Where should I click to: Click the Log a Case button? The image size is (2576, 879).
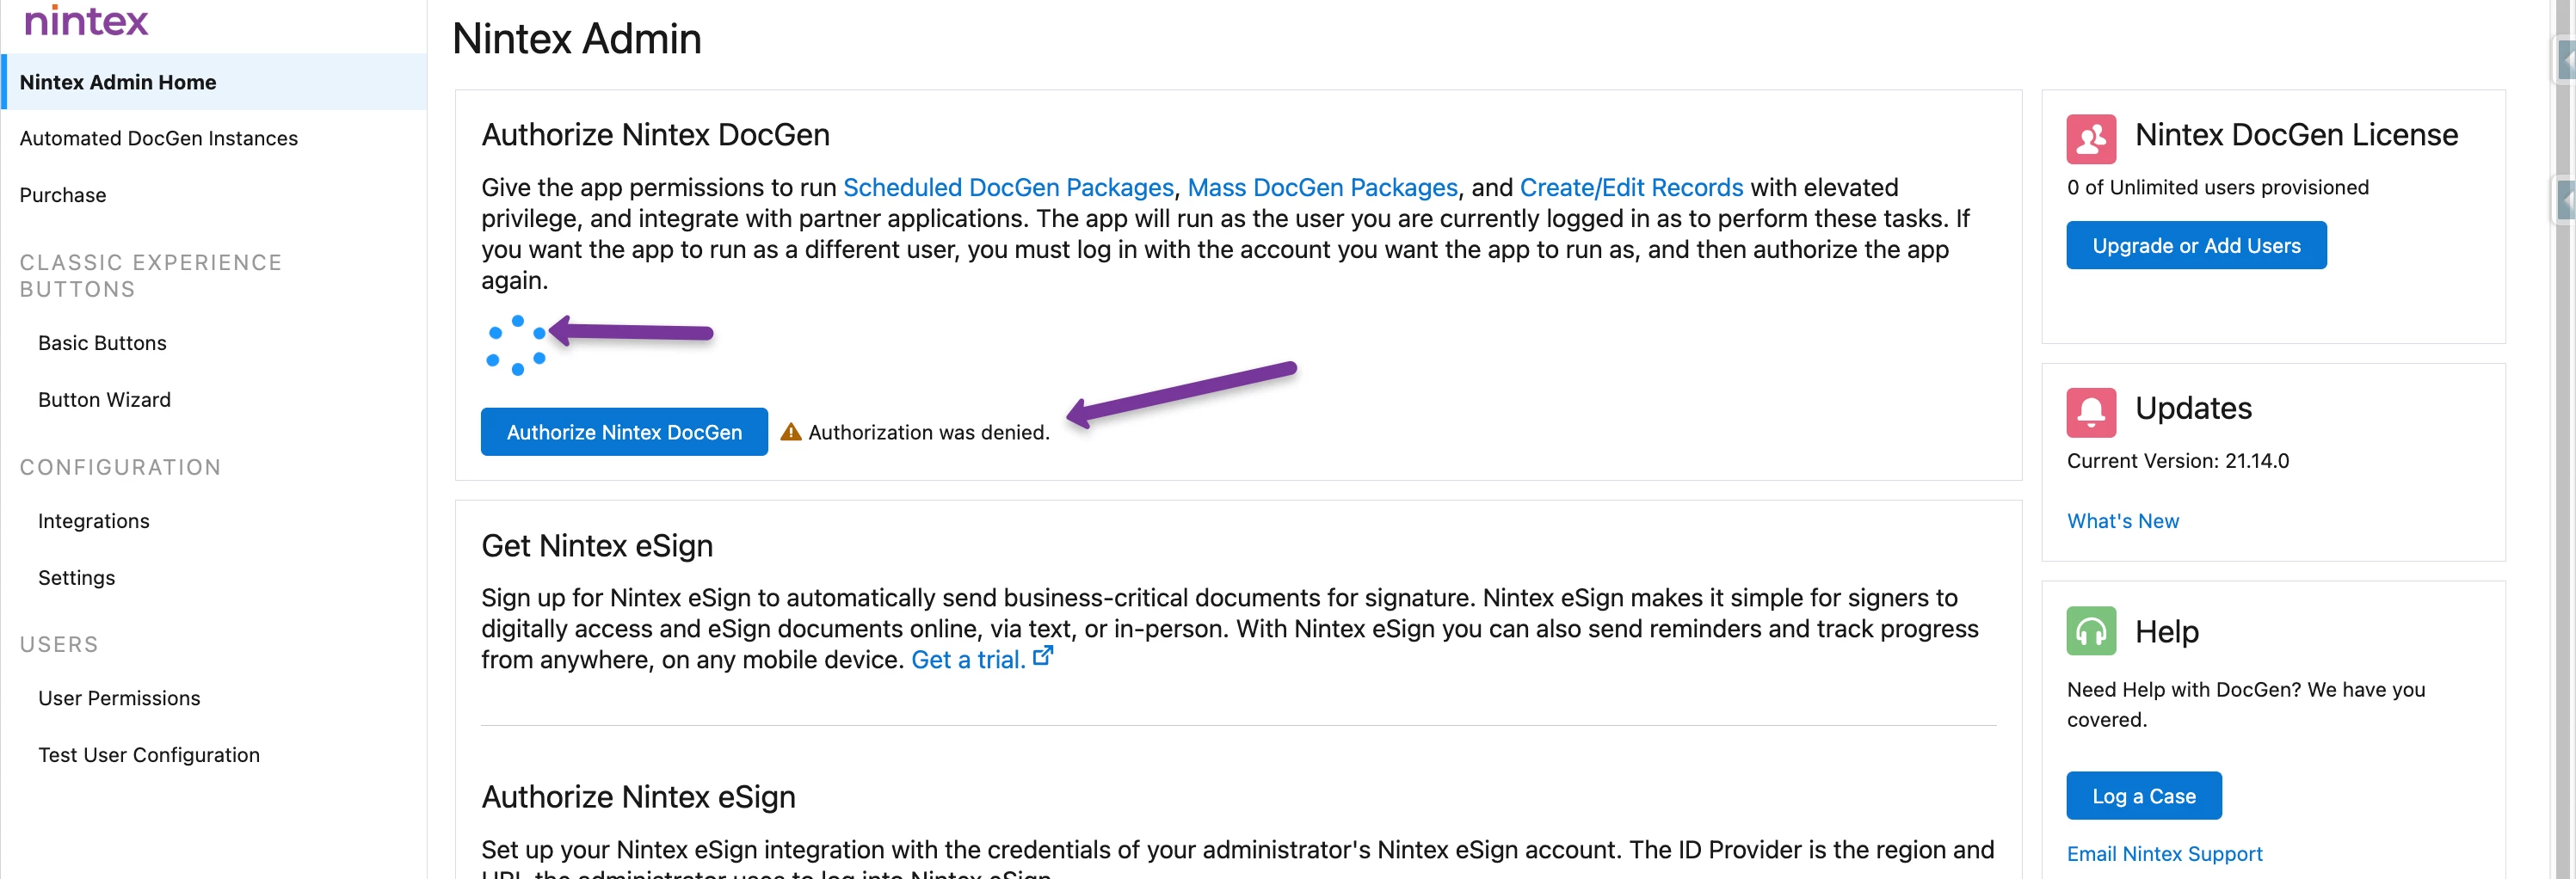(x=2144, y=796)
